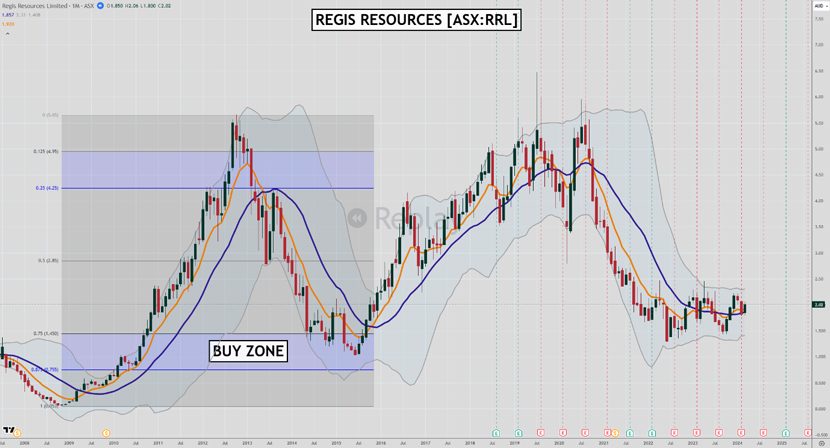Click the TradingView logo on the chart
The width and height of the screenshot is (830, 448).
(x=8, y=430)
